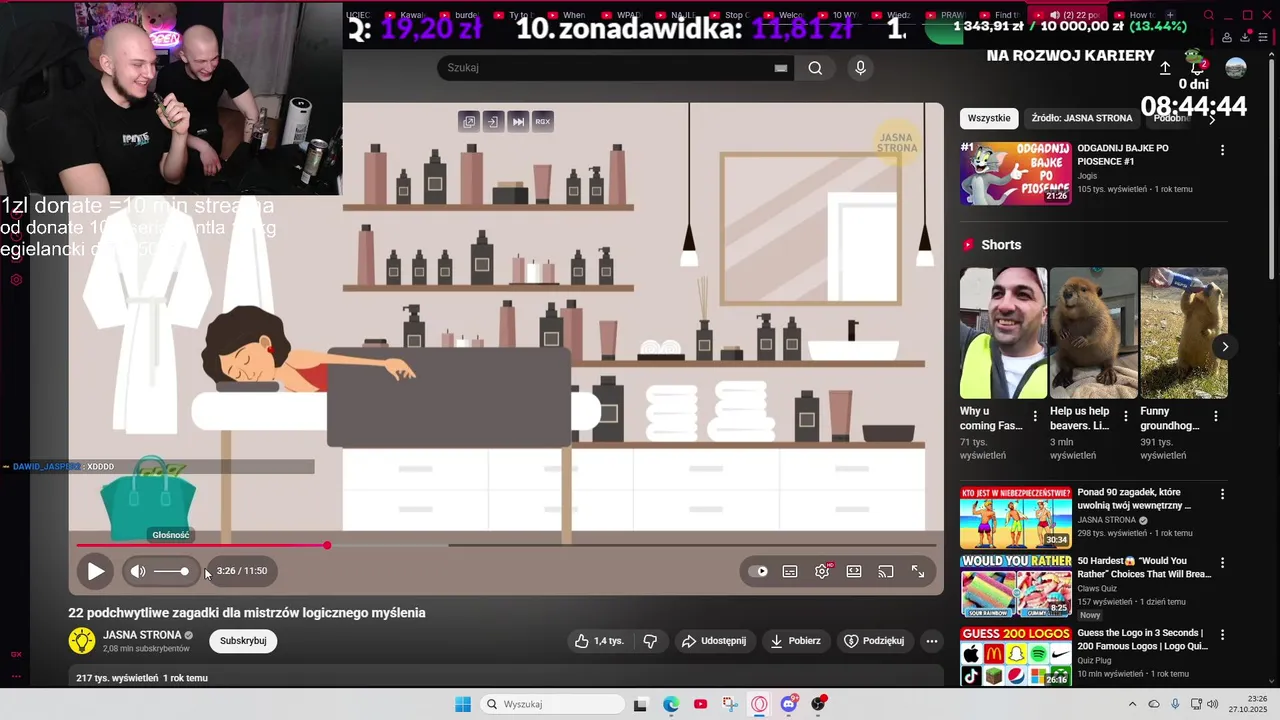Open the YouTube account avatar menu
The height and width of the screenshot is (720, 1280).
1236,68
